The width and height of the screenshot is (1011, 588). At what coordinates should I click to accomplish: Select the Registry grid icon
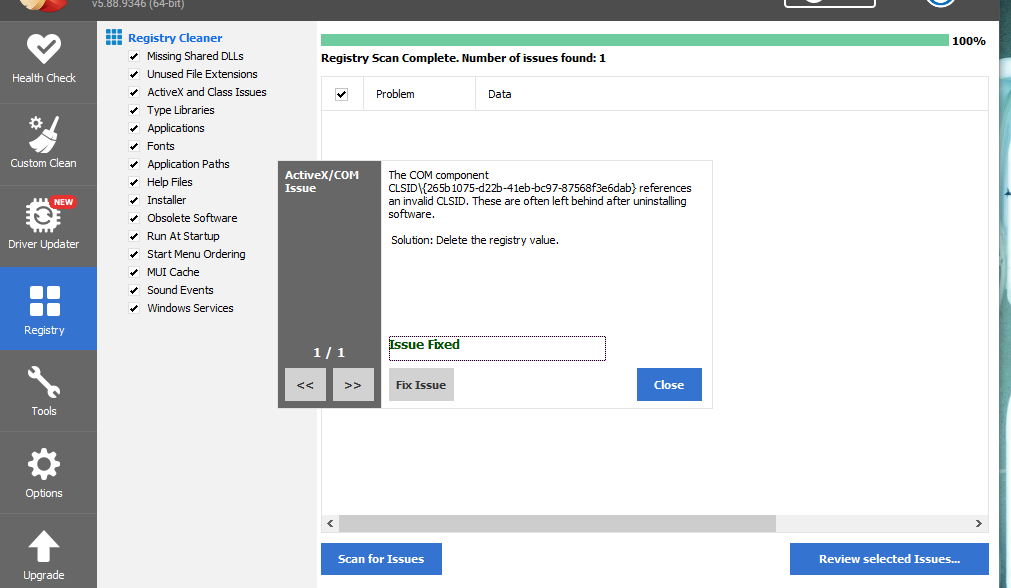(x=44, y=301)
